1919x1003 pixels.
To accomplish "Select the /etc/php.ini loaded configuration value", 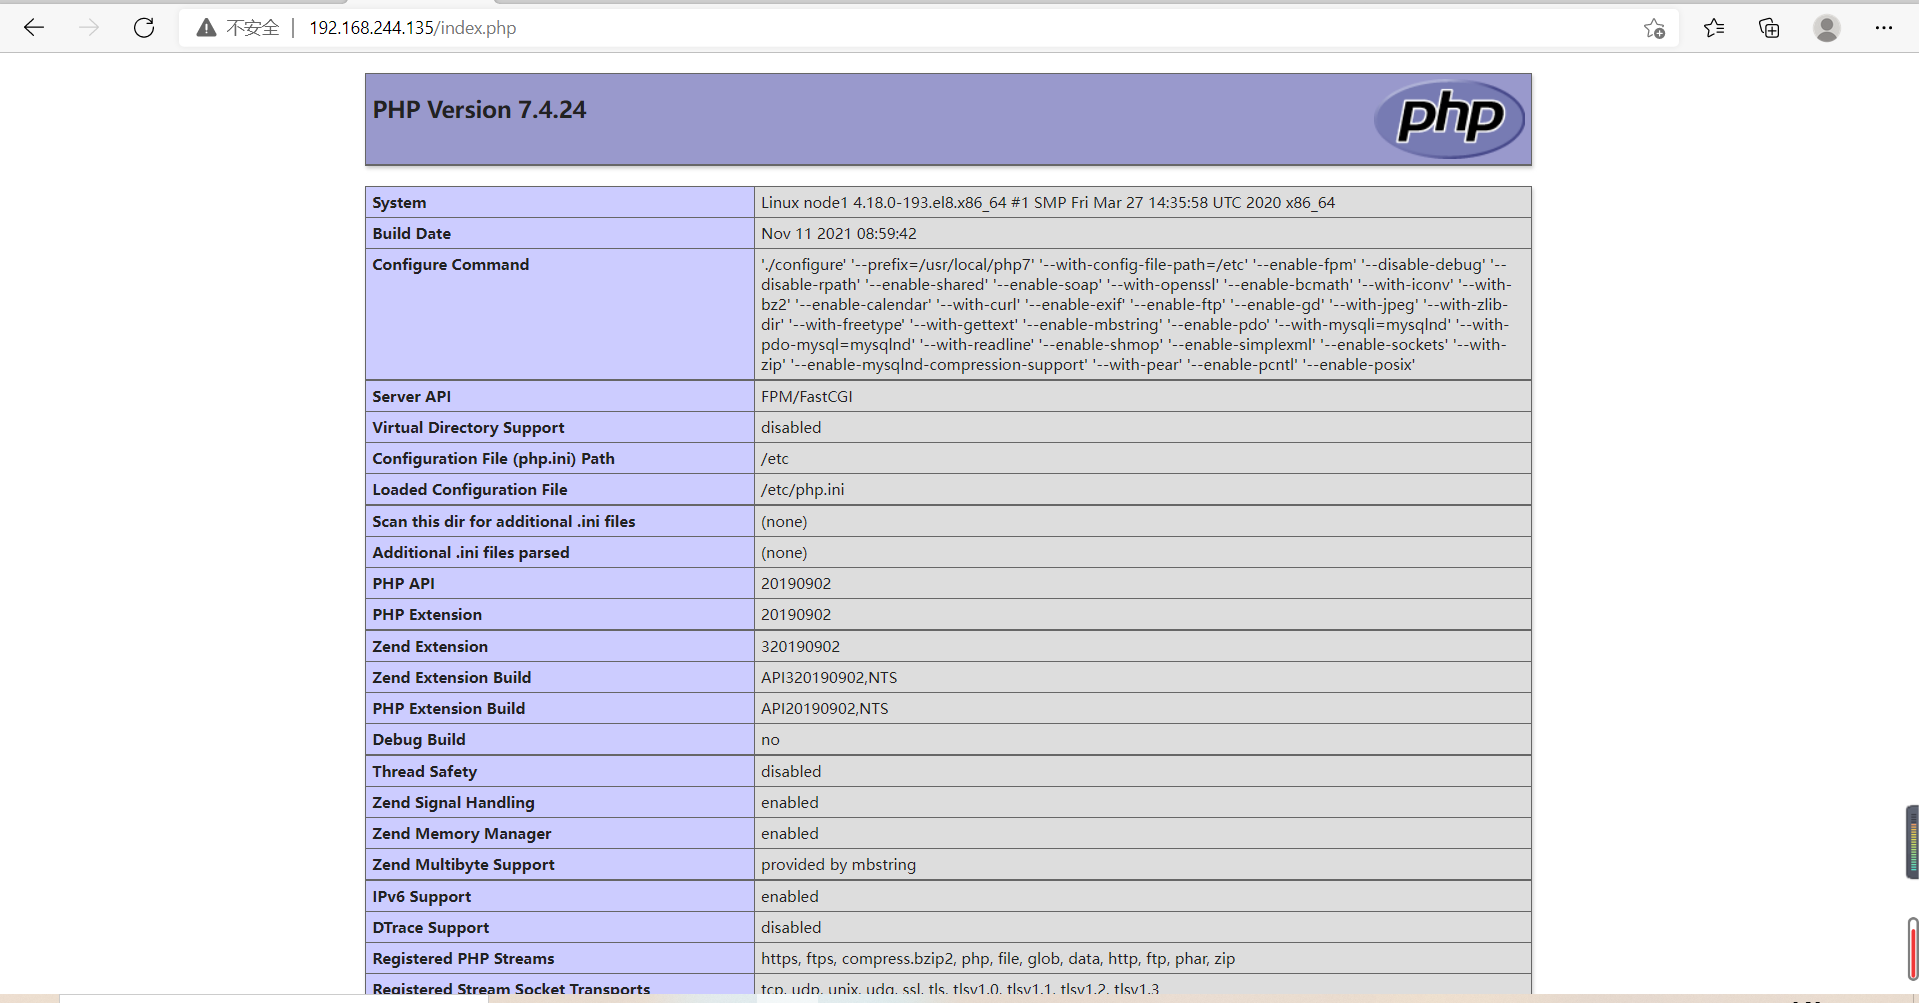I will 802,489.
